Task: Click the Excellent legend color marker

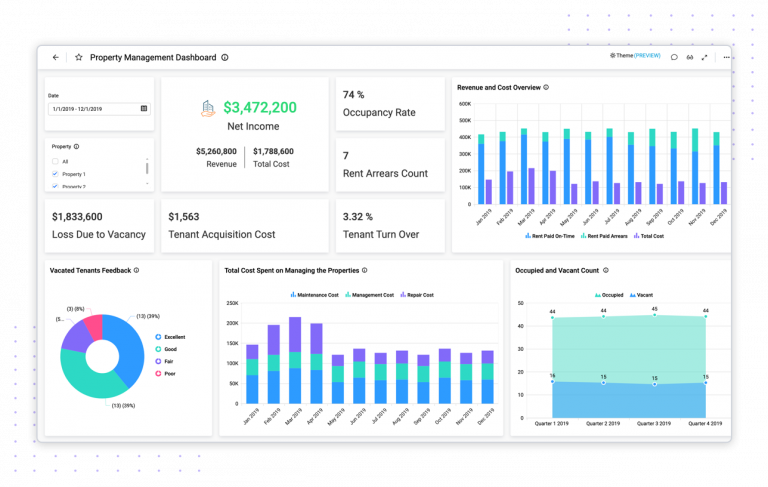Action: pyautogui.click(x=158, y=337)
